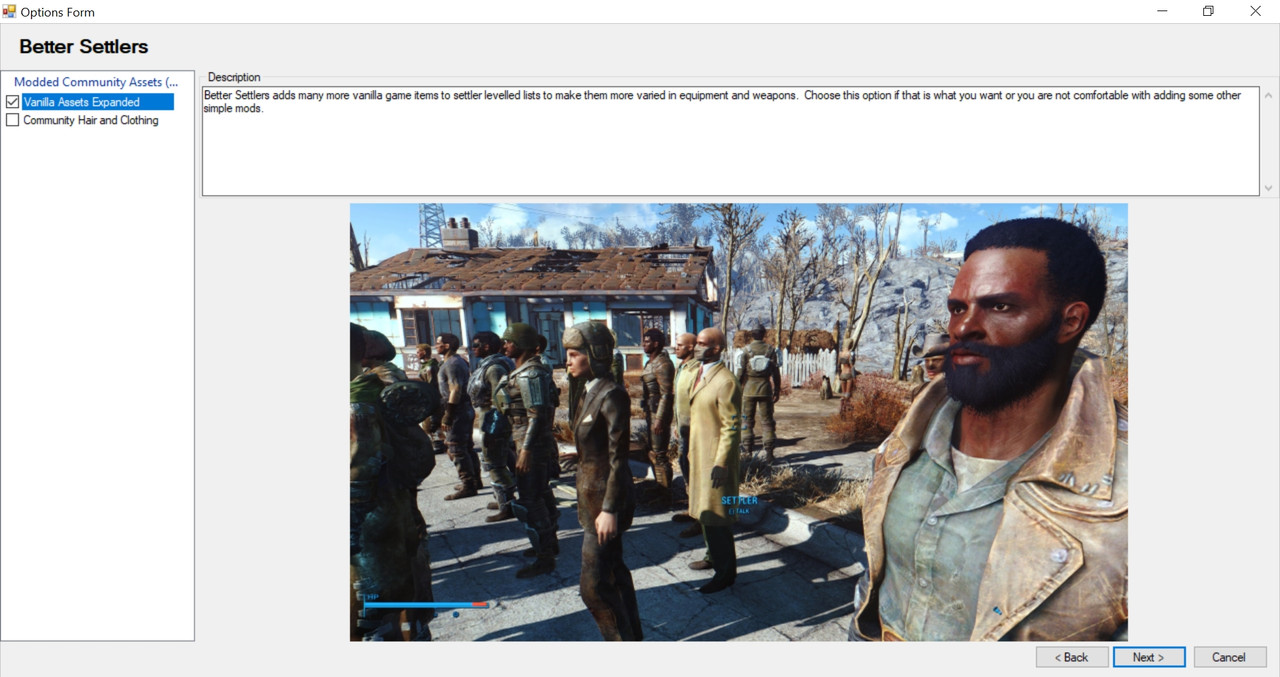This screenshot has height=677, width=1280.
Task: Click the Description group label
Action: coord(234,77)
